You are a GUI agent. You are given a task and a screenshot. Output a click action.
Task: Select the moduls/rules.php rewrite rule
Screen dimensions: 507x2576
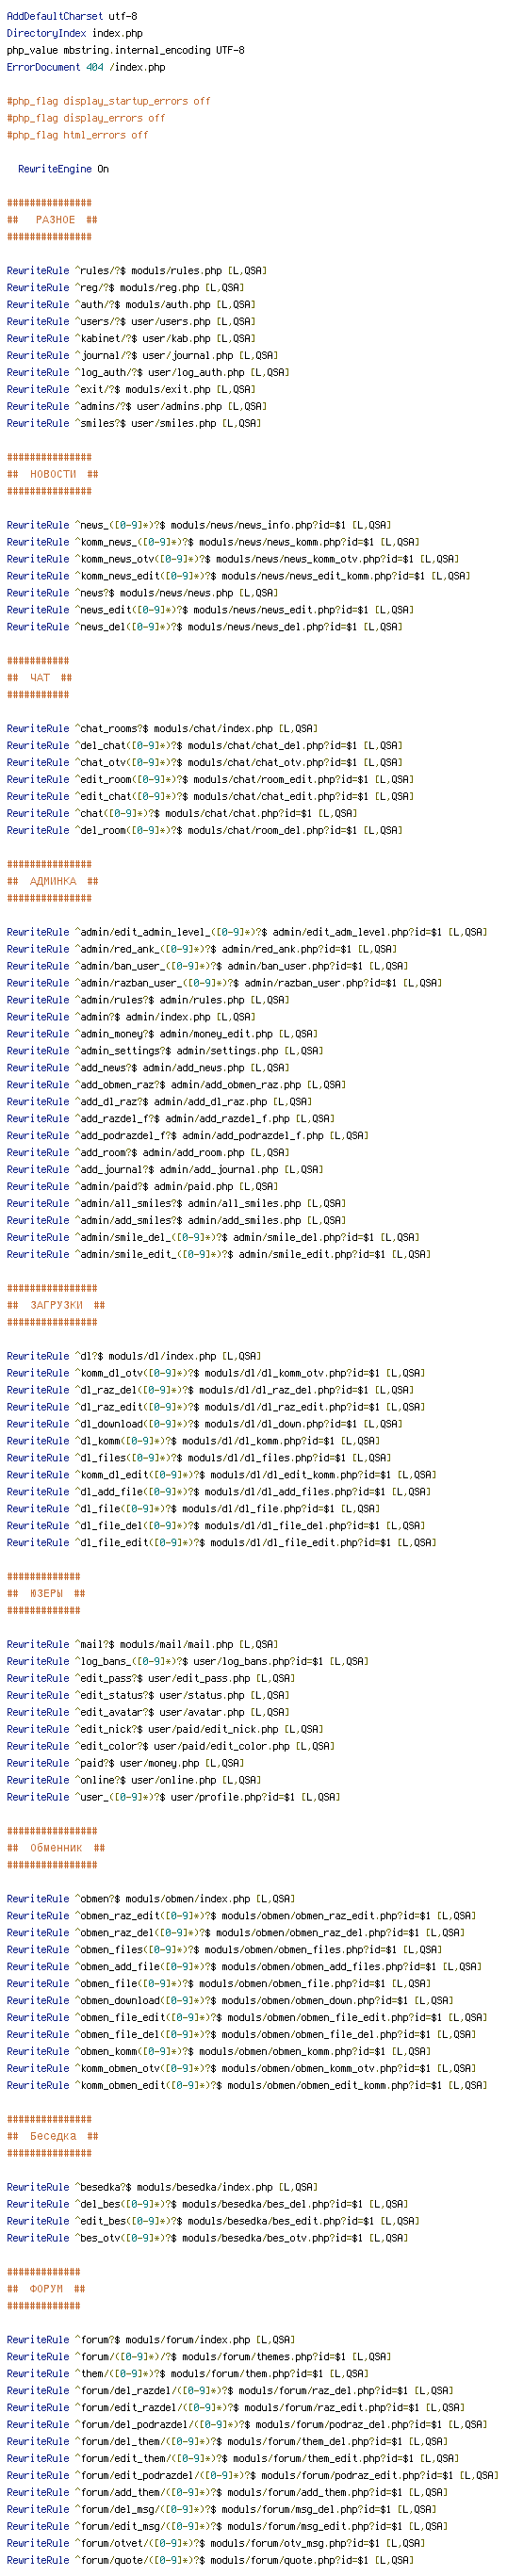(x=137, y=271)
